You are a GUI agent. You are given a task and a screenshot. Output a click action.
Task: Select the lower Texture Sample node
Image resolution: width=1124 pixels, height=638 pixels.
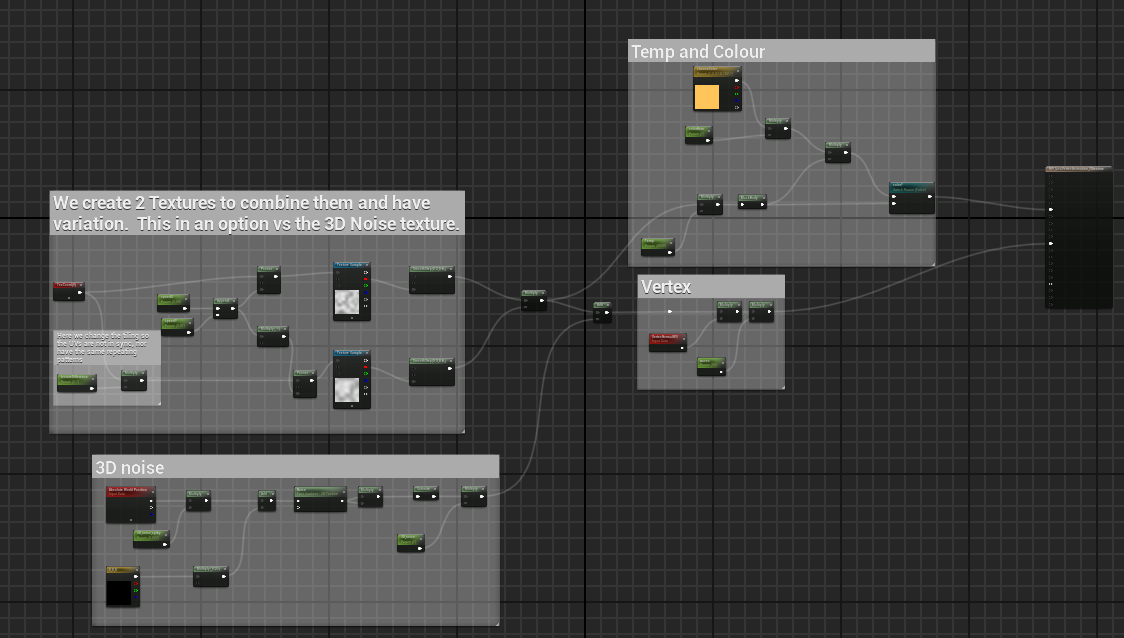point(351,354)
